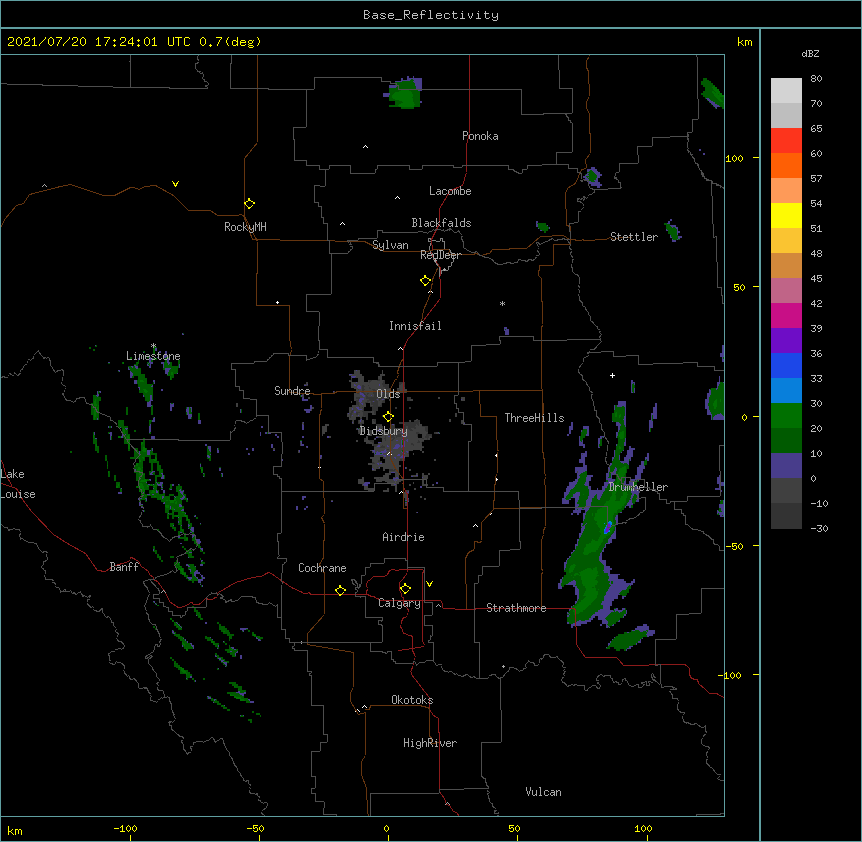The image size is (862, 842).
Task: Click the yellow V marker north of RockyMH
Action: (x=175, y=184)
